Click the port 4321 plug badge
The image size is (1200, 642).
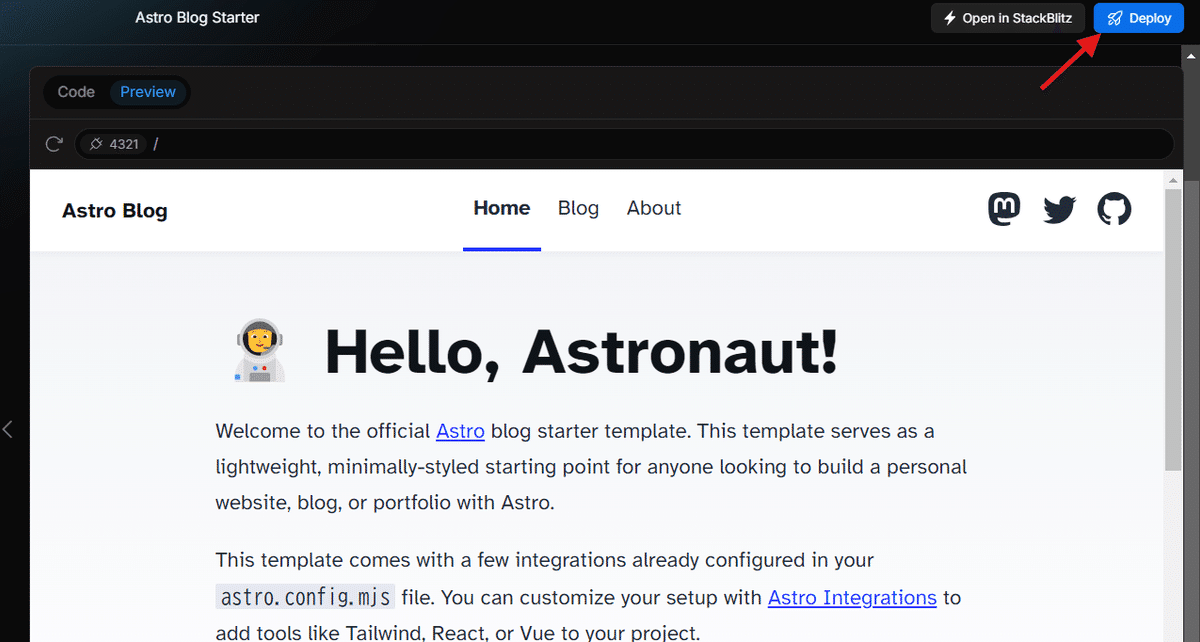[x=114, y=144]
